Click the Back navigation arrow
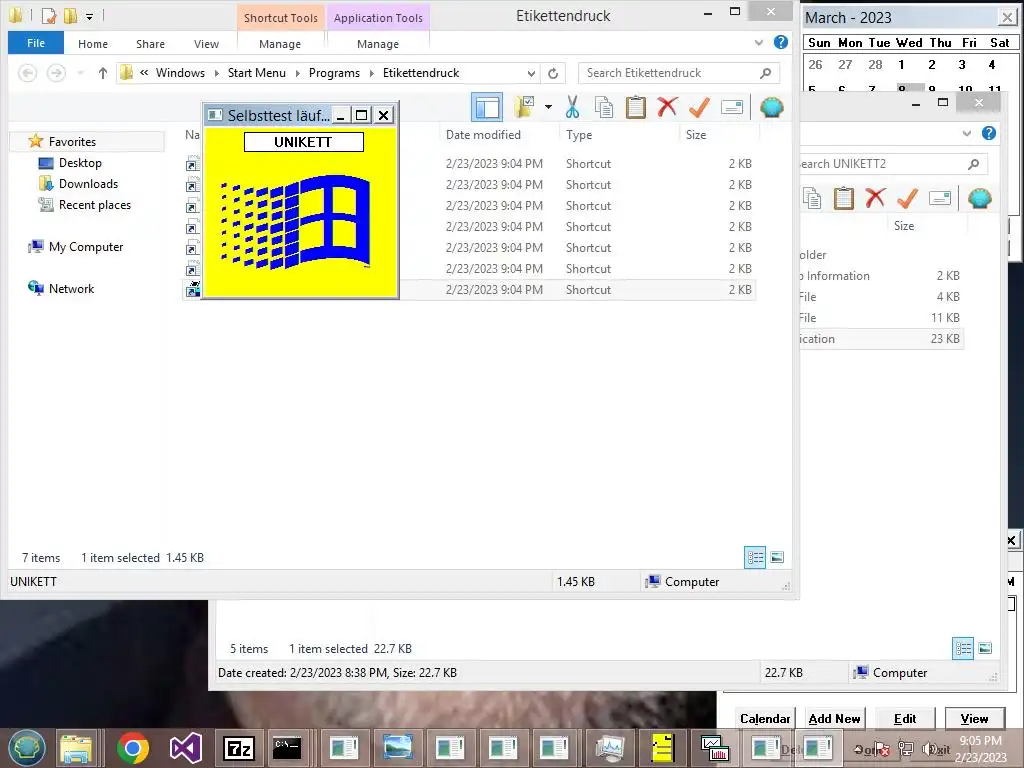Image resolution: width=1024 pixels, height=768 pixels. (27, 73)
